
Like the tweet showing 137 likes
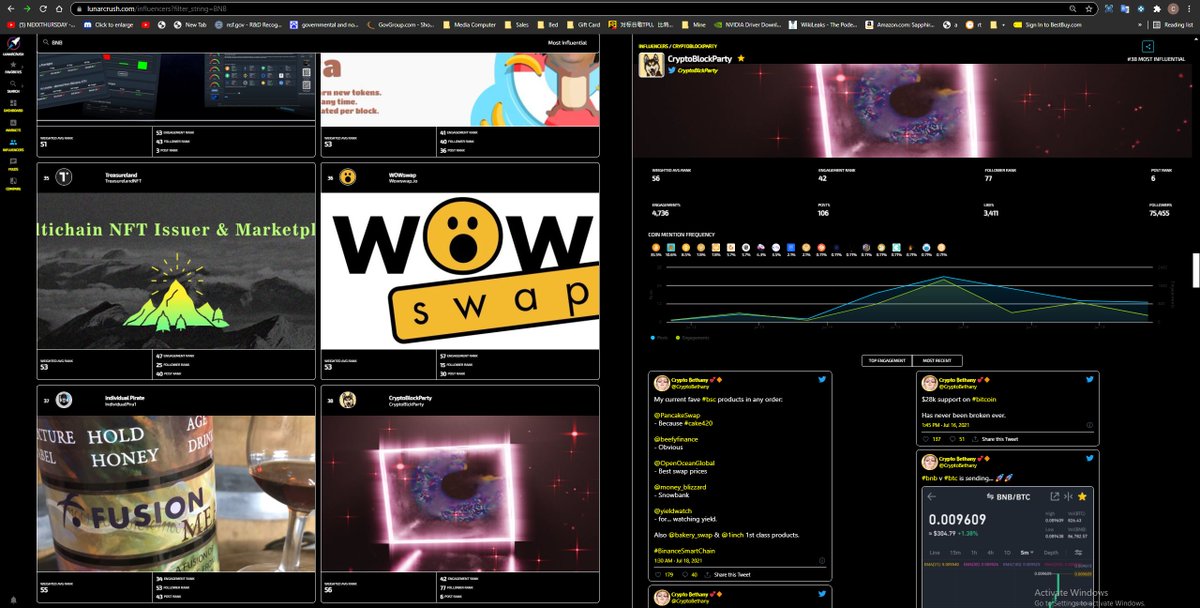click(x=926, y=438)
